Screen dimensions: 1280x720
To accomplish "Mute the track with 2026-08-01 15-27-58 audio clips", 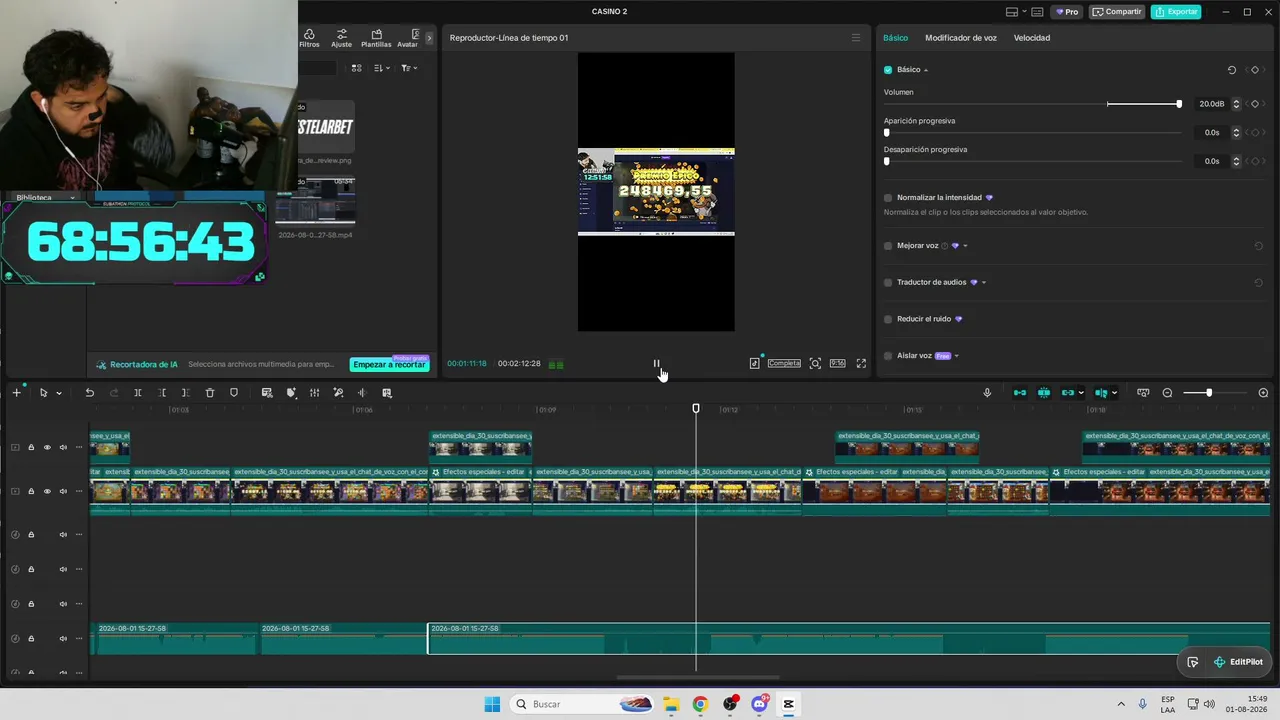I will (63, 638).
